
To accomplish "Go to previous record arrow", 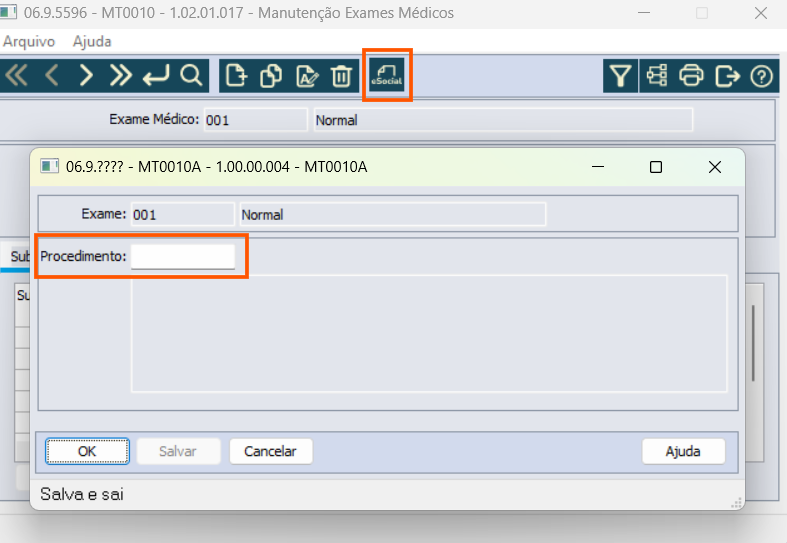I will click(52, 76).
